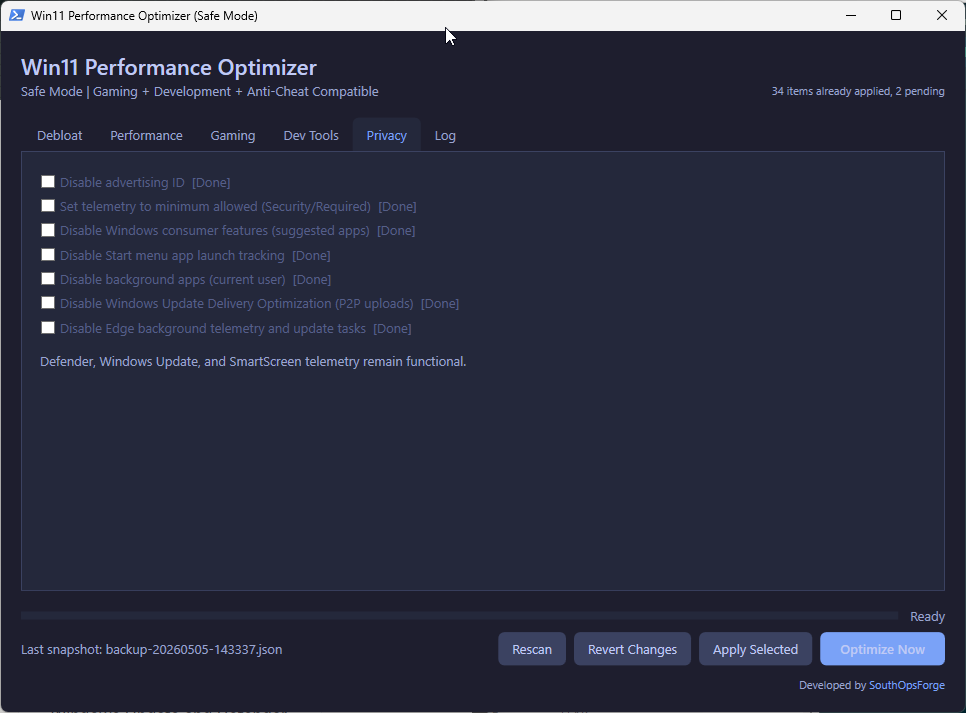The height and width of the screenshot is (713, 966).
Task: Start the Optimize Now action
Action: click(x=882, y=649)
